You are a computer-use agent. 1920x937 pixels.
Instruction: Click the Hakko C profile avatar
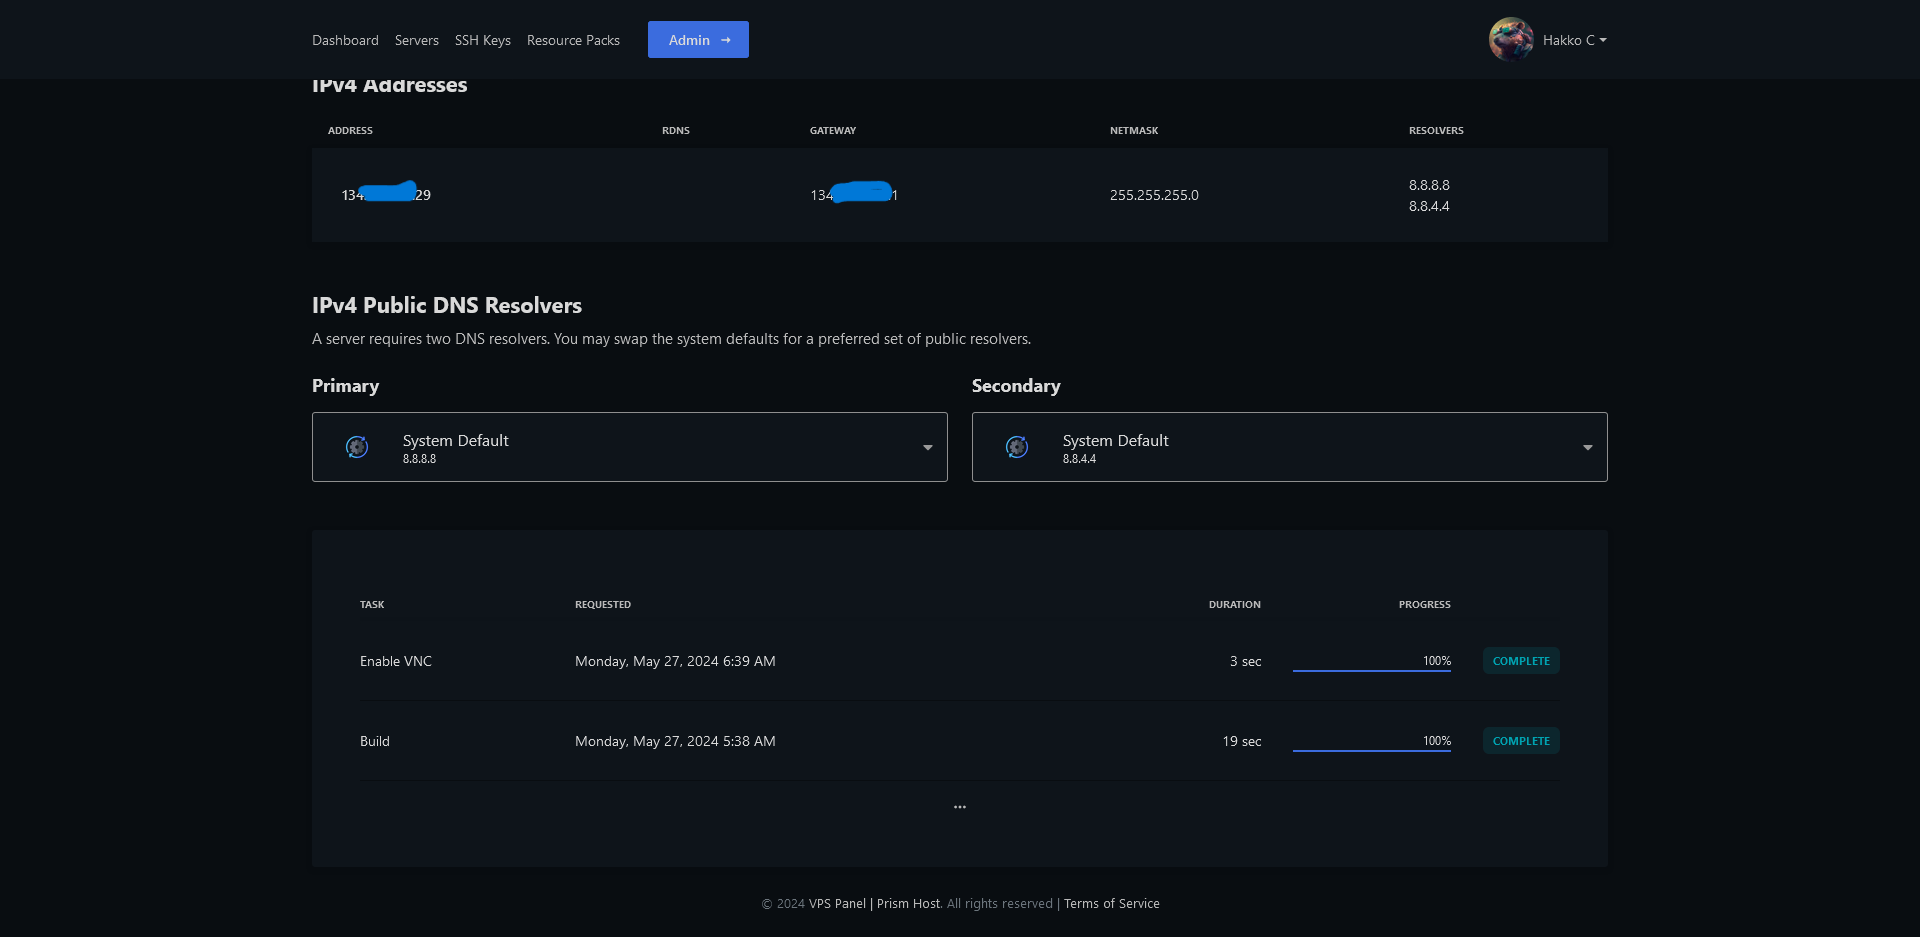pos(1510,40)
